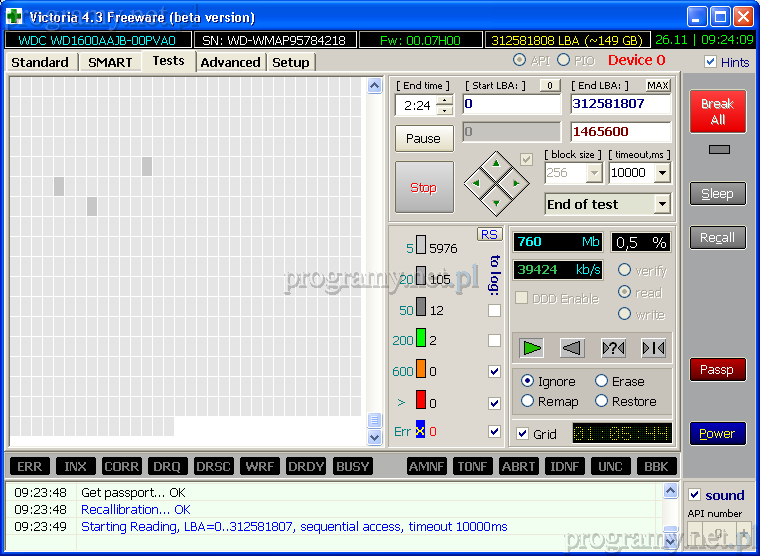Click the random seek '?' scan icon
Image resolution: width=760 pixels, height=556 pixels.
613,348
